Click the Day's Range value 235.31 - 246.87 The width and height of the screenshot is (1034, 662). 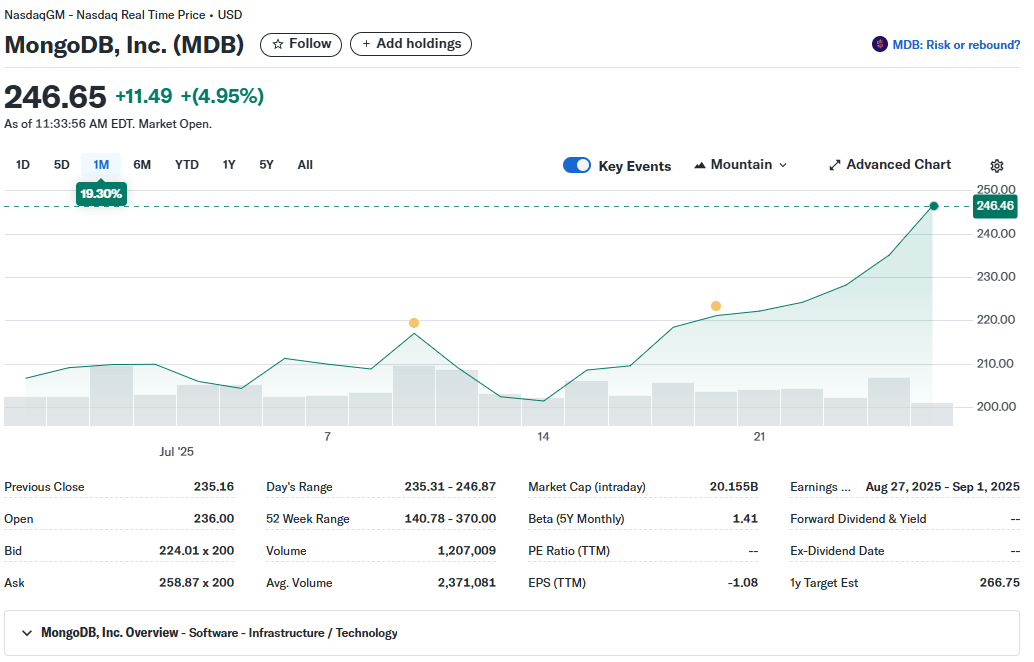[x=450, y=487]
